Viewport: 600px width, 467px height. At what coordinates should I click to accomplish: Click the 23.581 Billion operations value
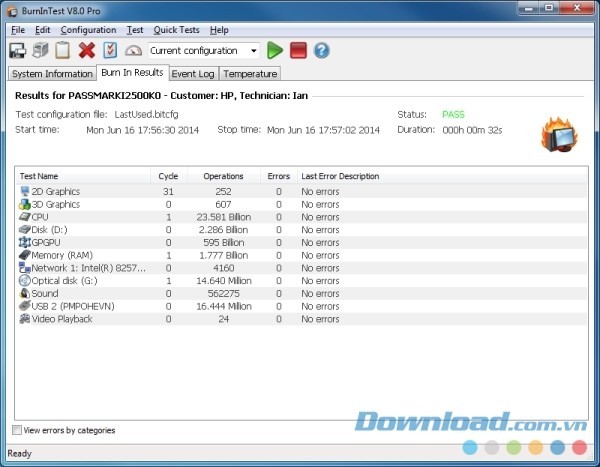tap(224, 217)
